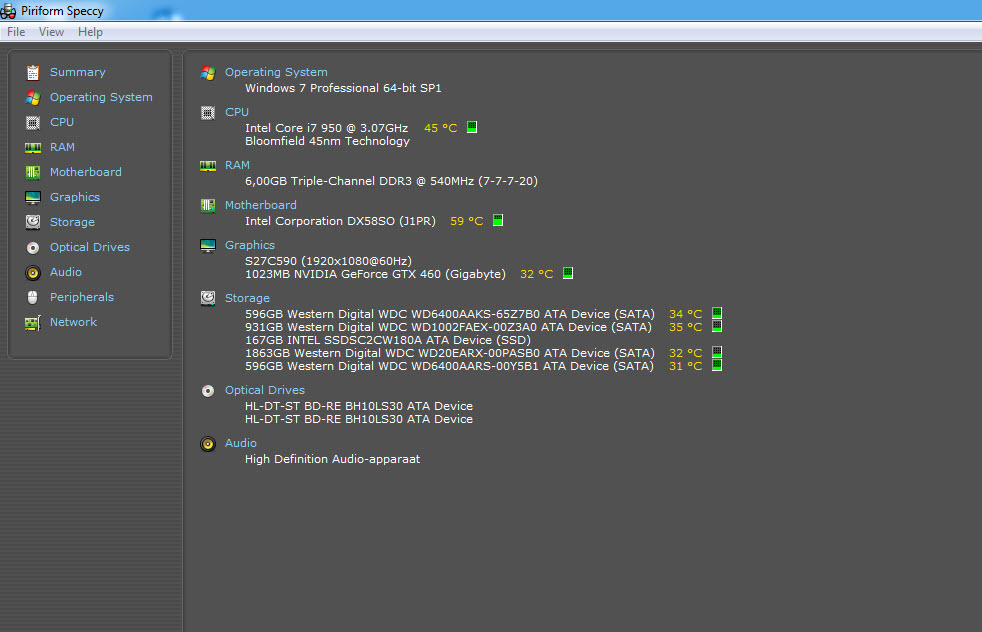Click the Optical Drives disc icon in summary
982x632 pixels.
(x=208, y=391)
